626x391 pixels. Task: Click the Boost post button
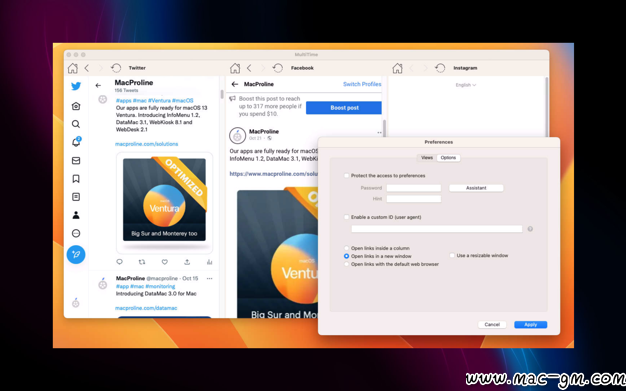[x=344, y=108]
